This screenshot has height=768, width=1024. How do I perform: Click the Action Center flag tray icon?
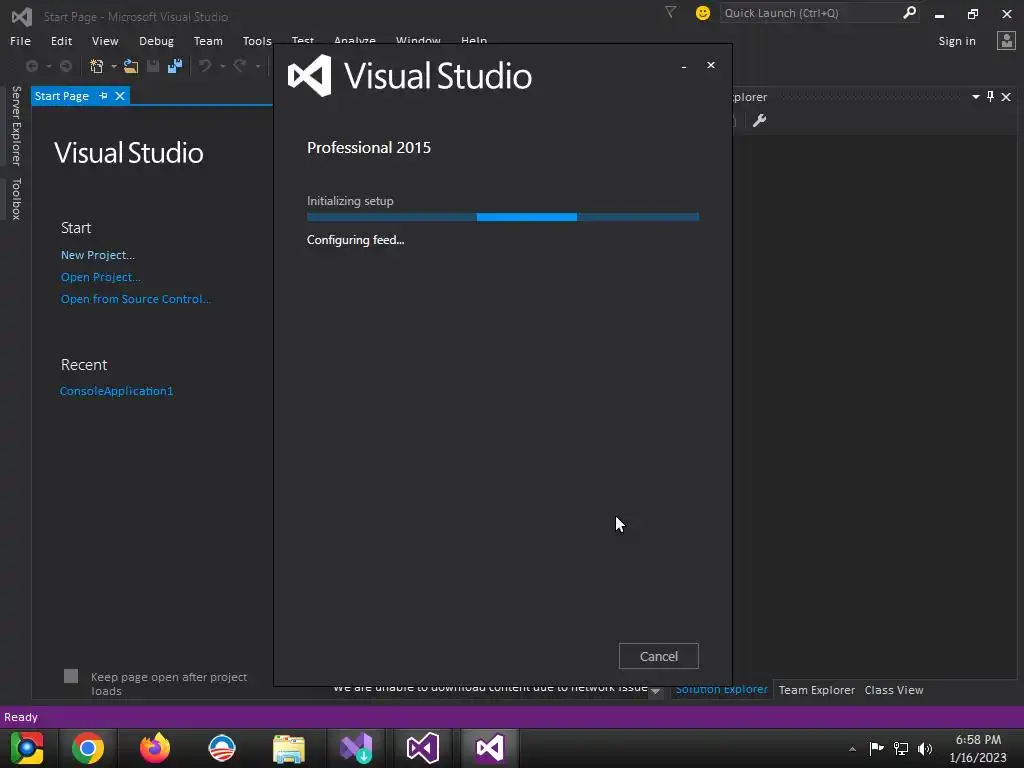876,748
